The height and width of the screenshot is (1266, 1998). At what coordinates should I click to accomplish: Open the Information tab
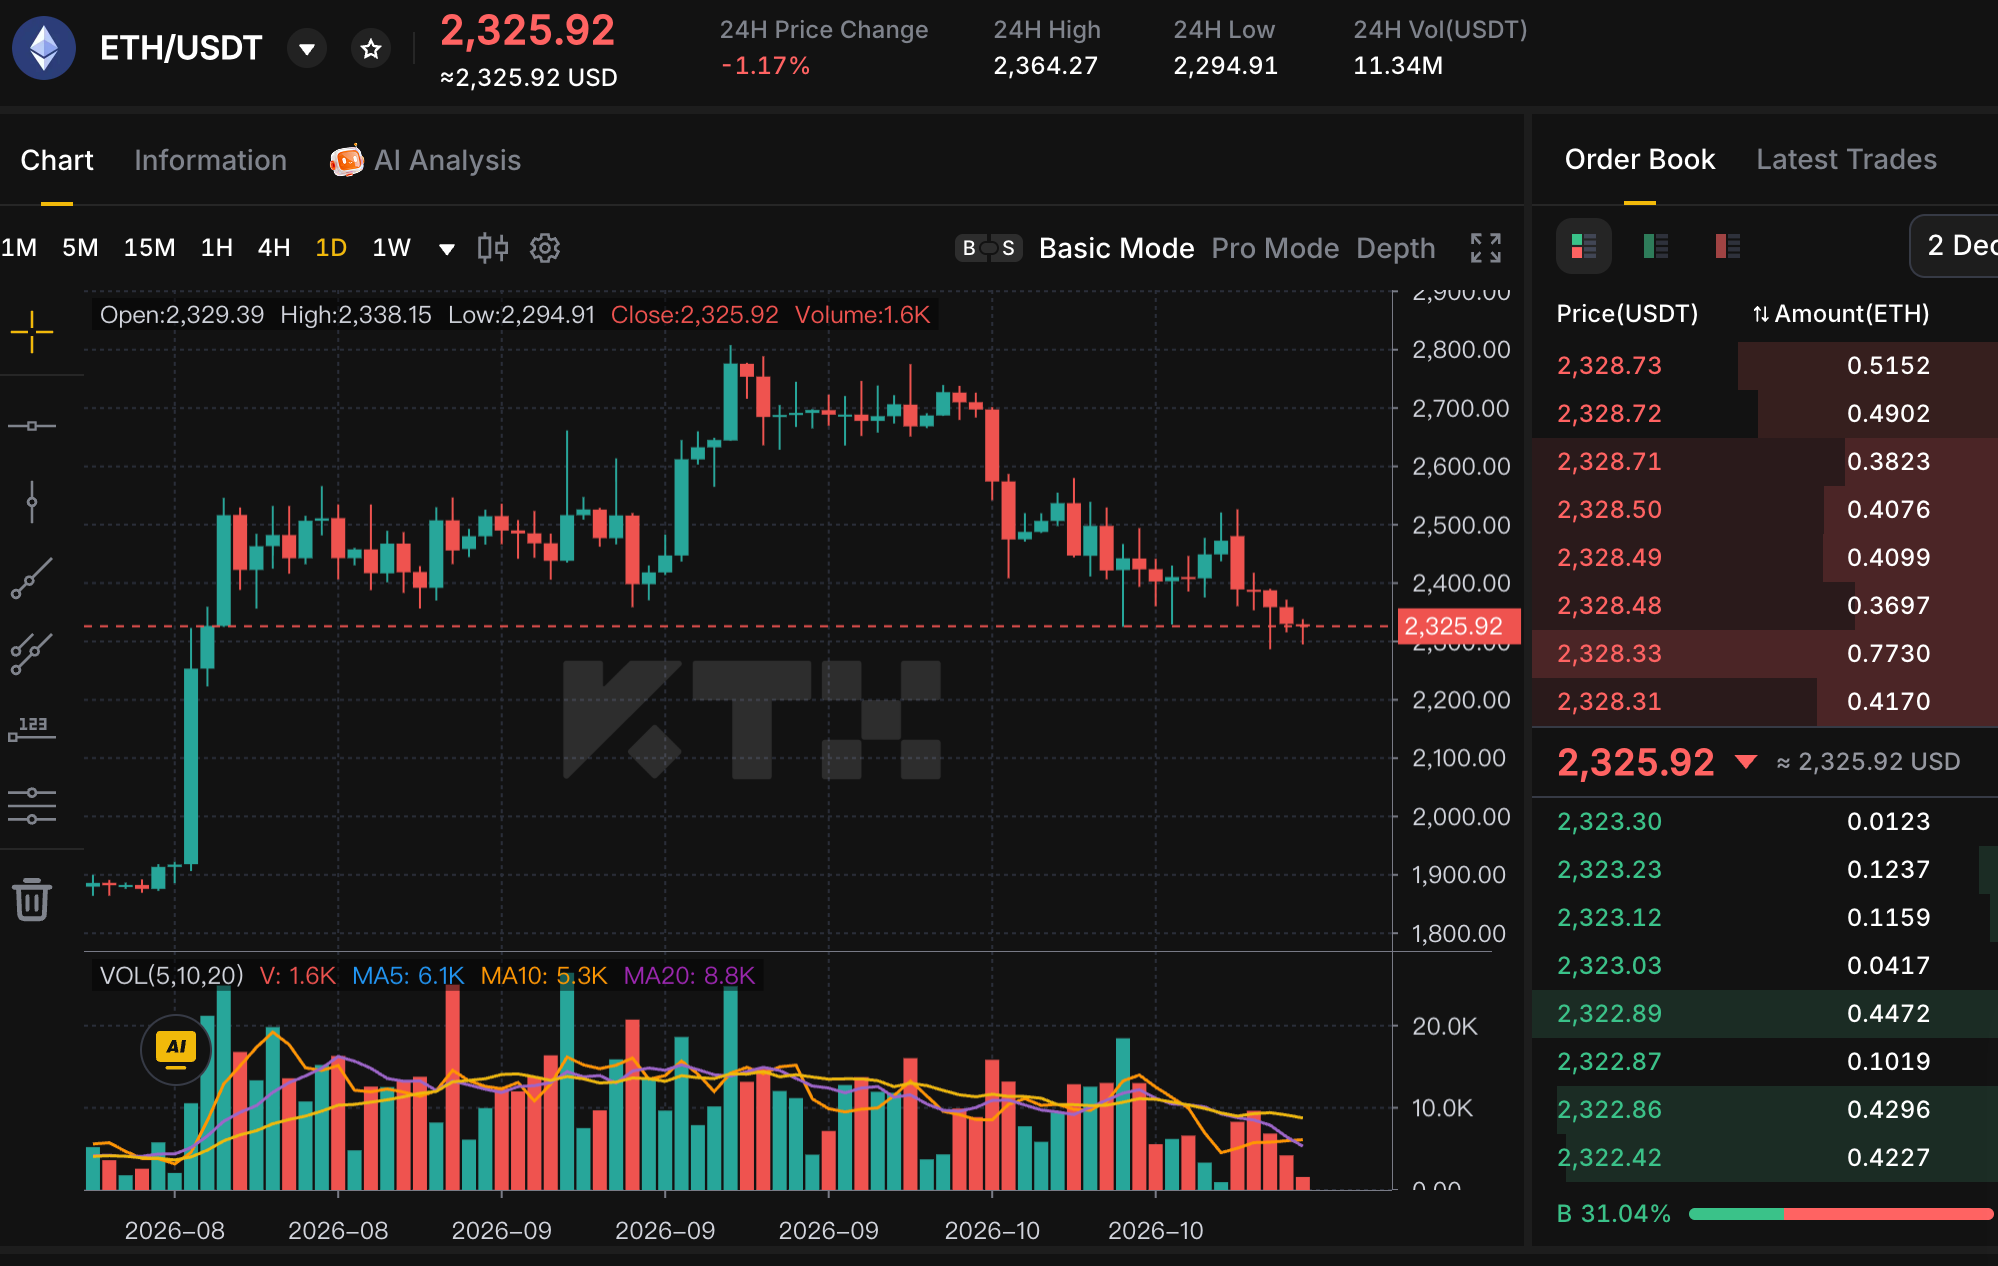pyautogui.click(x=210, y=160)
